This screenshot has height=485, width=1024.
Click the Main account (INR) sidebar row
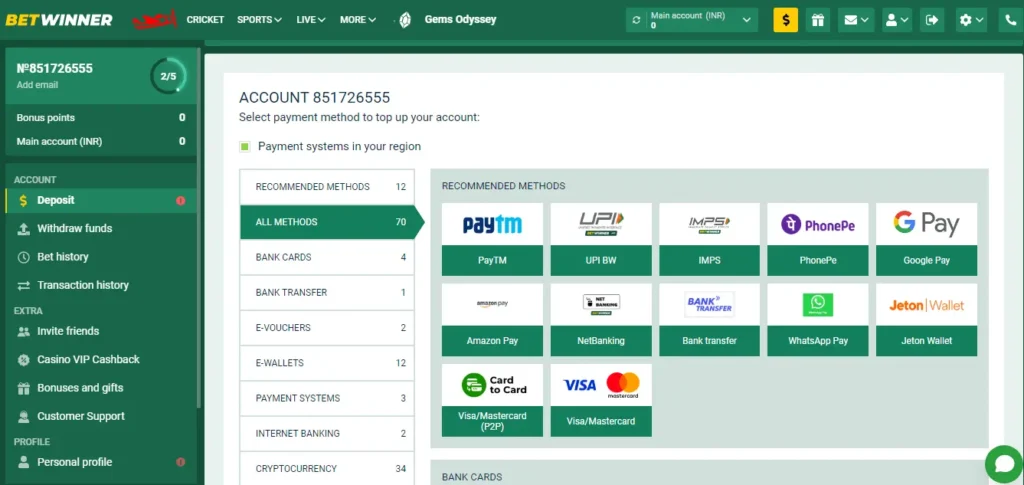(x=101, y=141)
